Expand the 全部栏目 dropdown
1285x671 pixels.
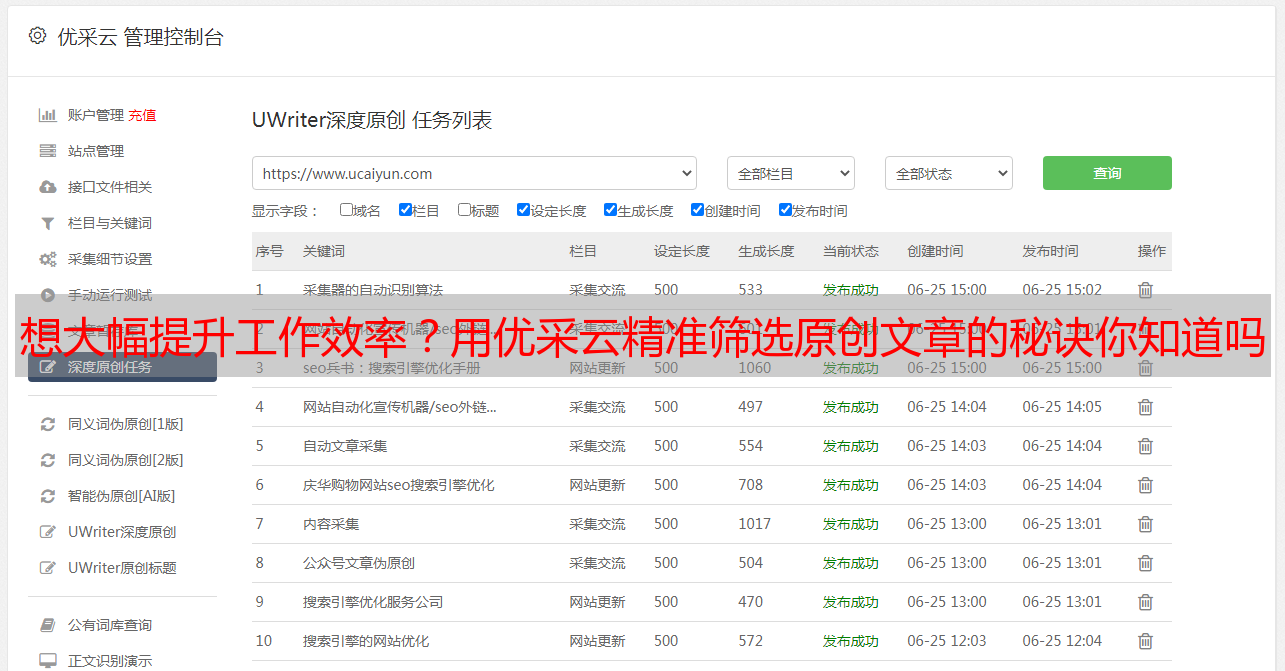tap(790, 173)
